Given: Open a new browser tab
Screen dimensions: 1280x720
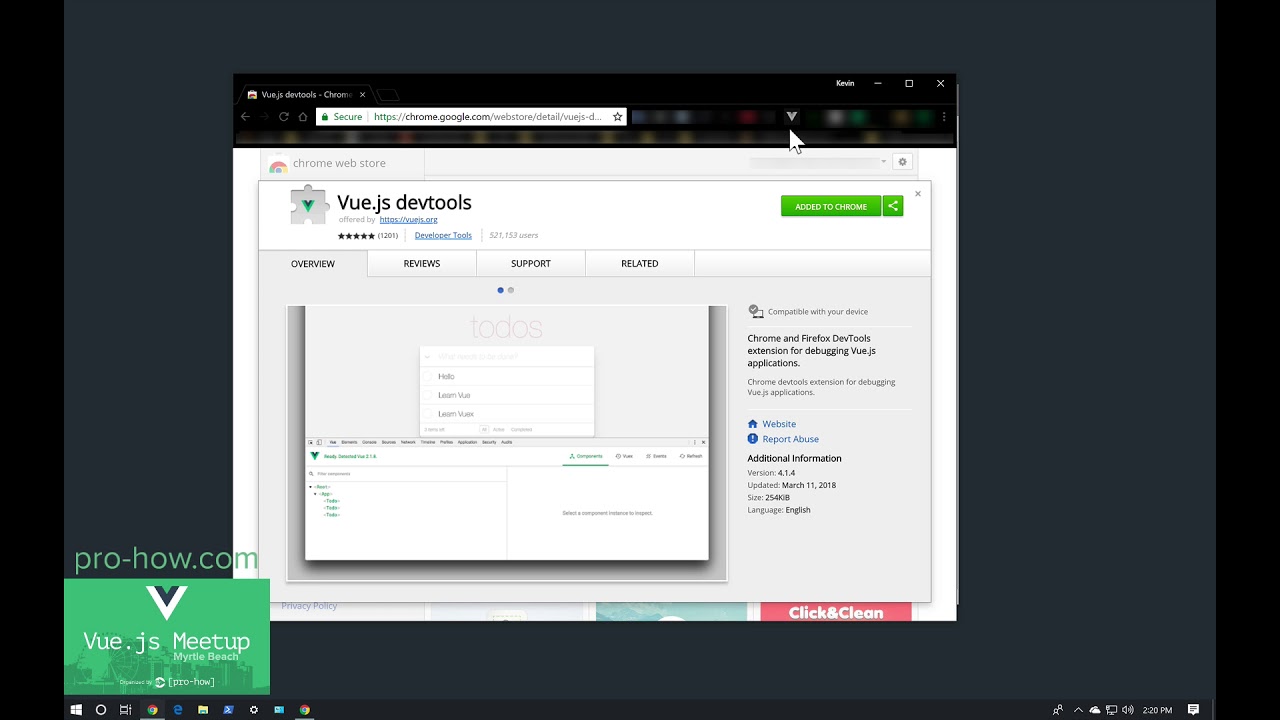Looking at the screenshot, I should click(388, 95).
